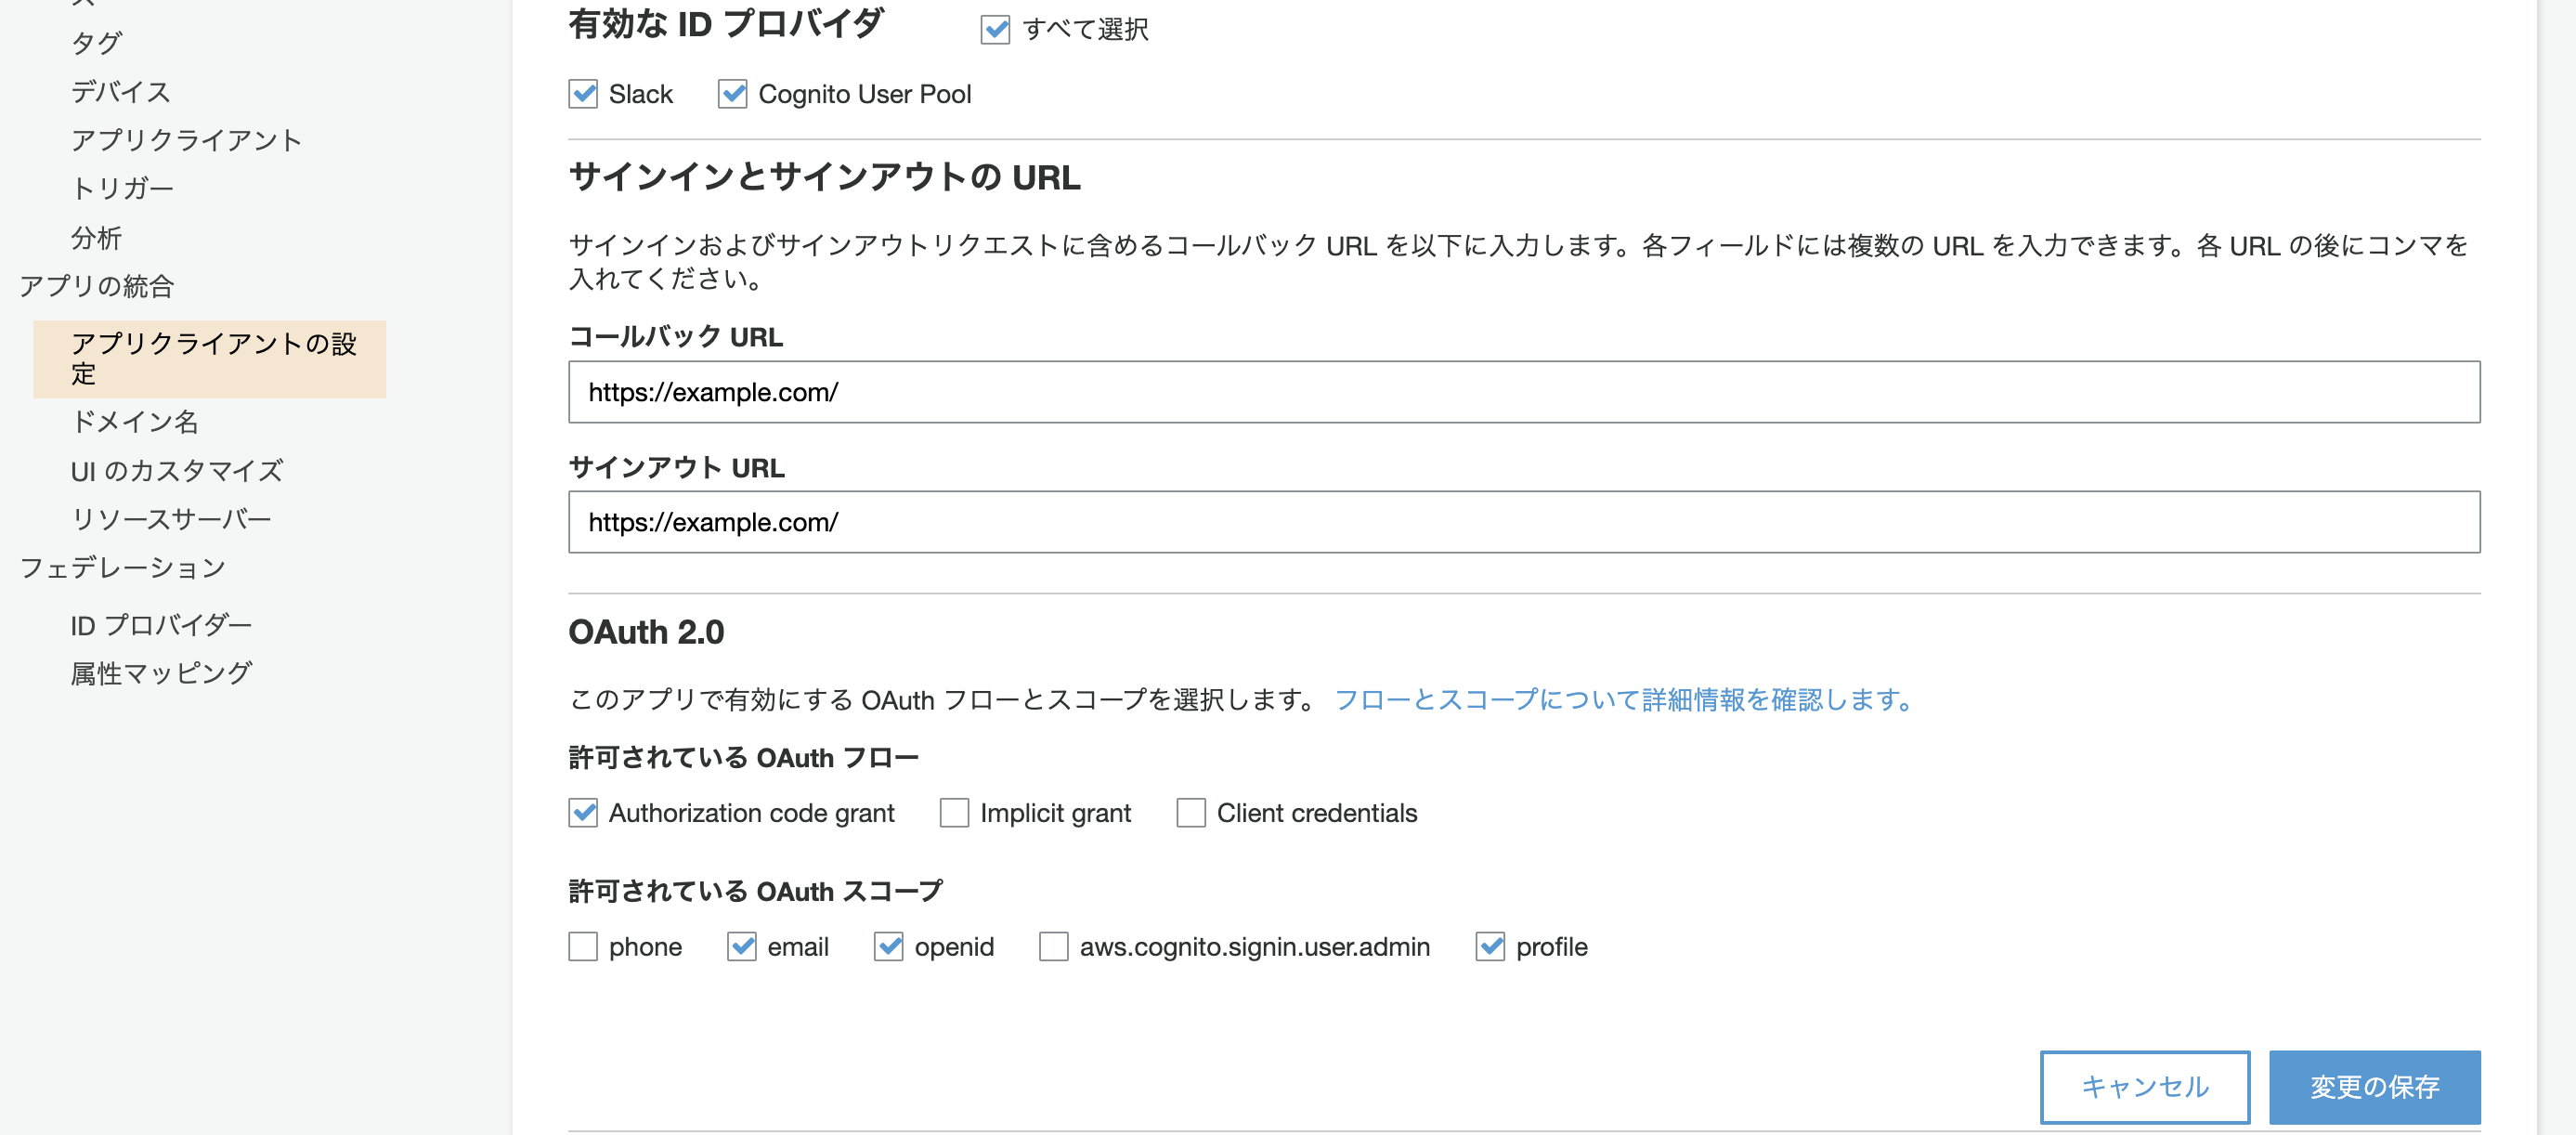Viewport: 2576px width, 1135px height.
Task: Uncheck the email scope checkbox
Action: tap(741, 946)
